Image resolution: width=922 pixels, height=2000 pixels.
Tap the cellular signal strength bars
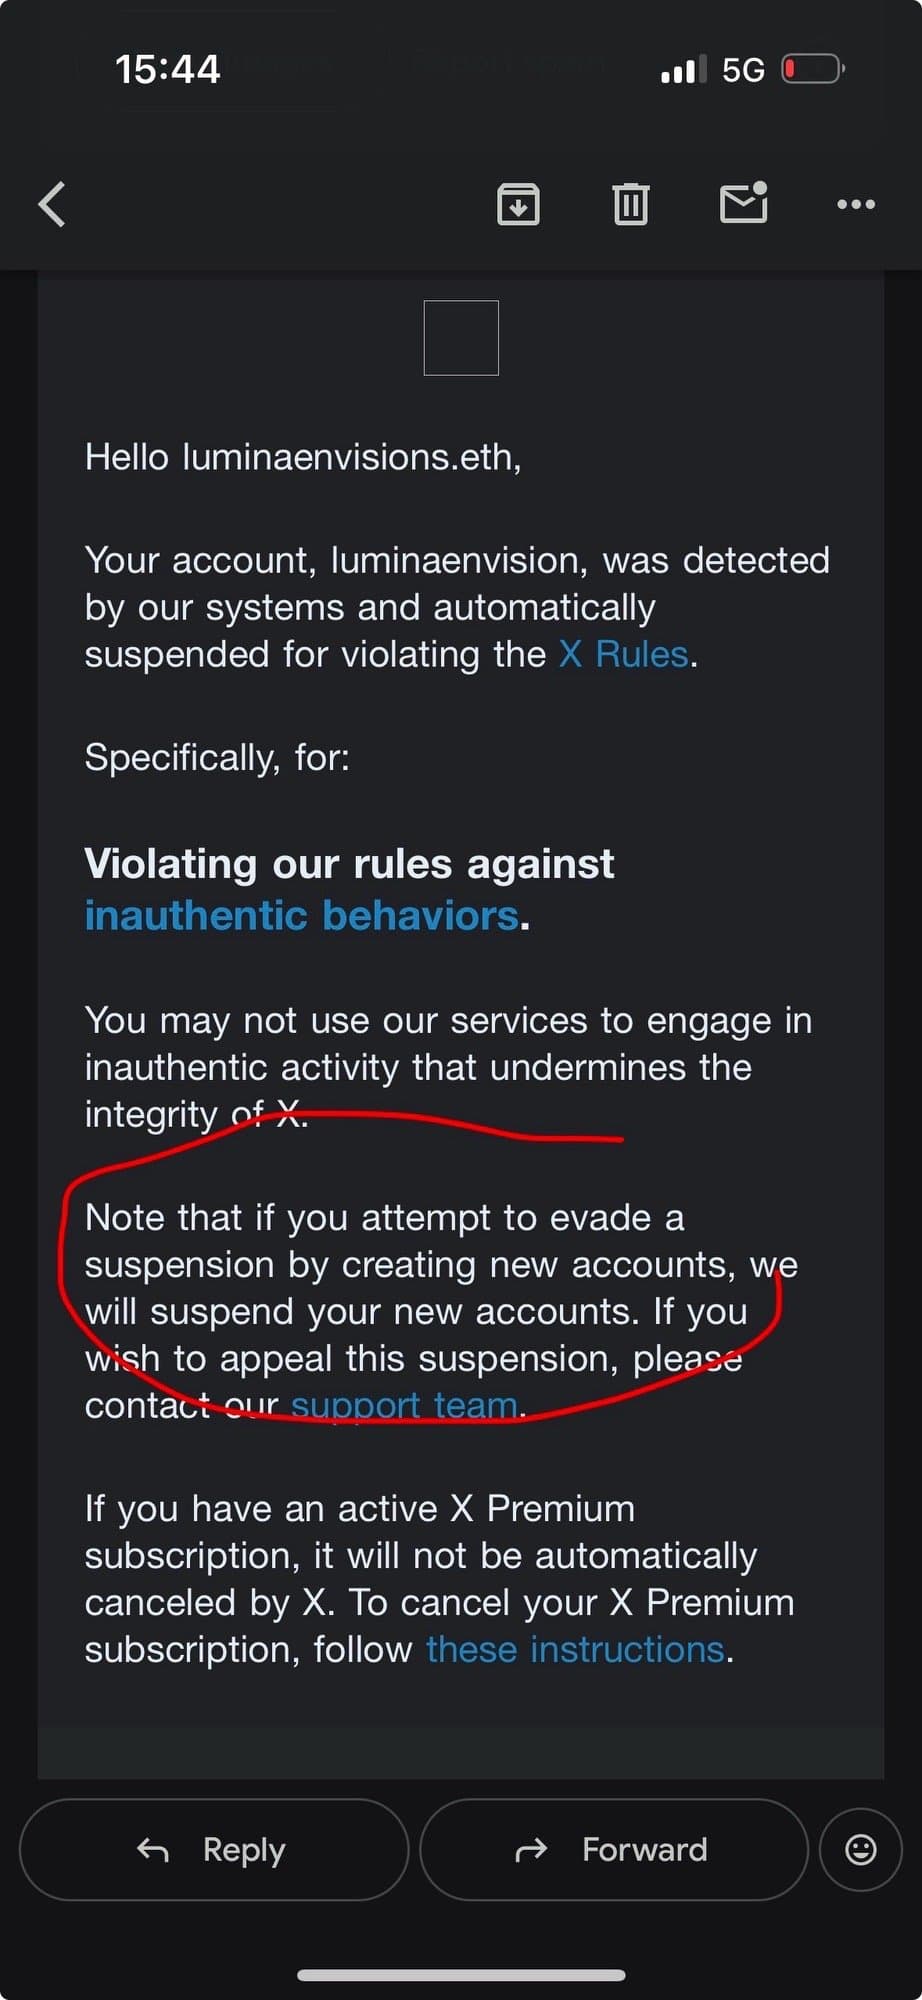[x=683, y=69]
